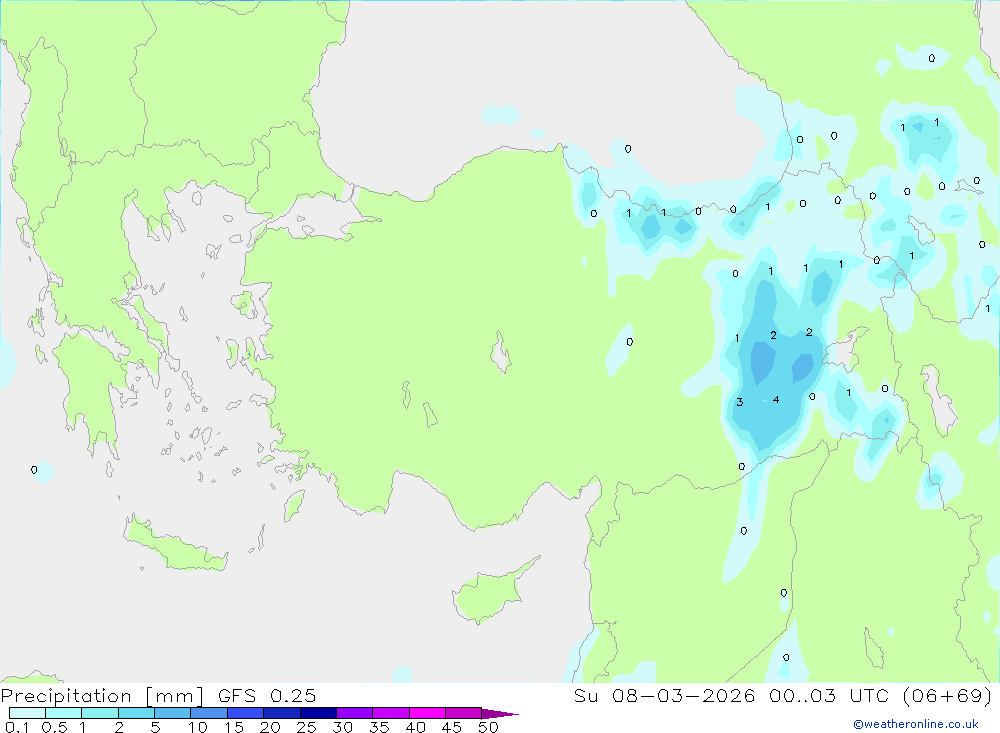1000x733 pixels.
Task: Click the "50" legend scale label
Action: (x=488, y=727)
